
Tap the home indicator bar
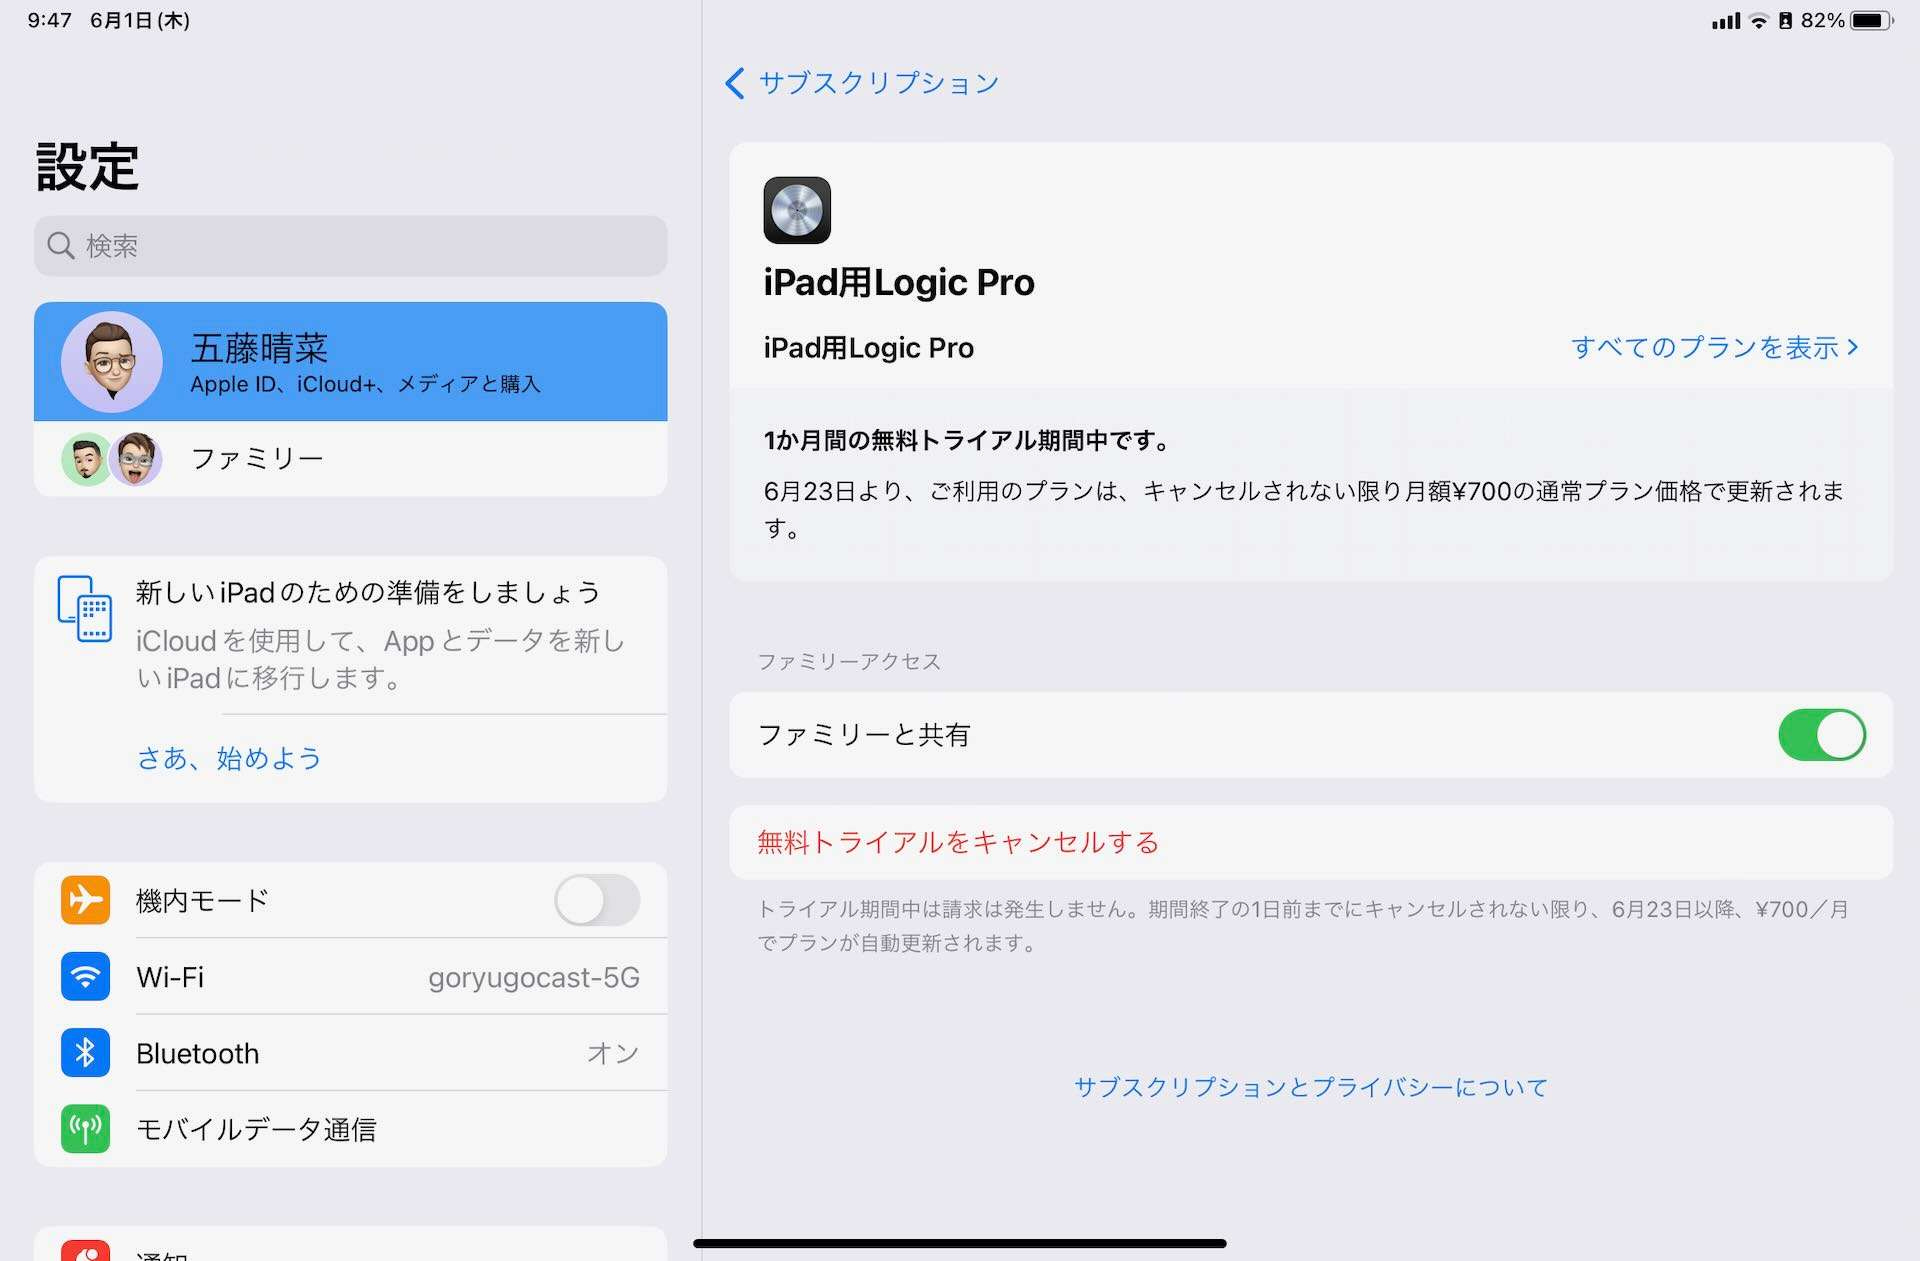(960, 1244)
